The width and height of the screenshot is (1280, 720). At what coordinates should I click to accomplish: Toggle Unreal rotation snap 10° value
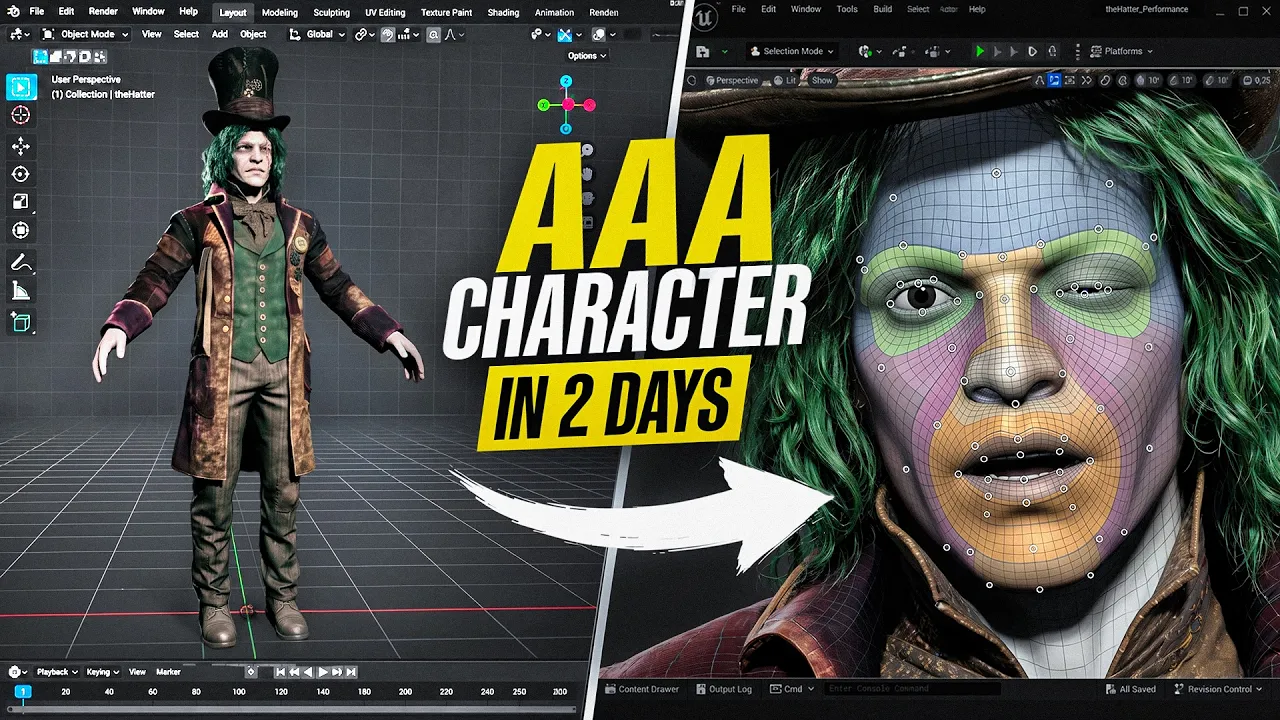pyautogui.click(x=1182, y=80)
